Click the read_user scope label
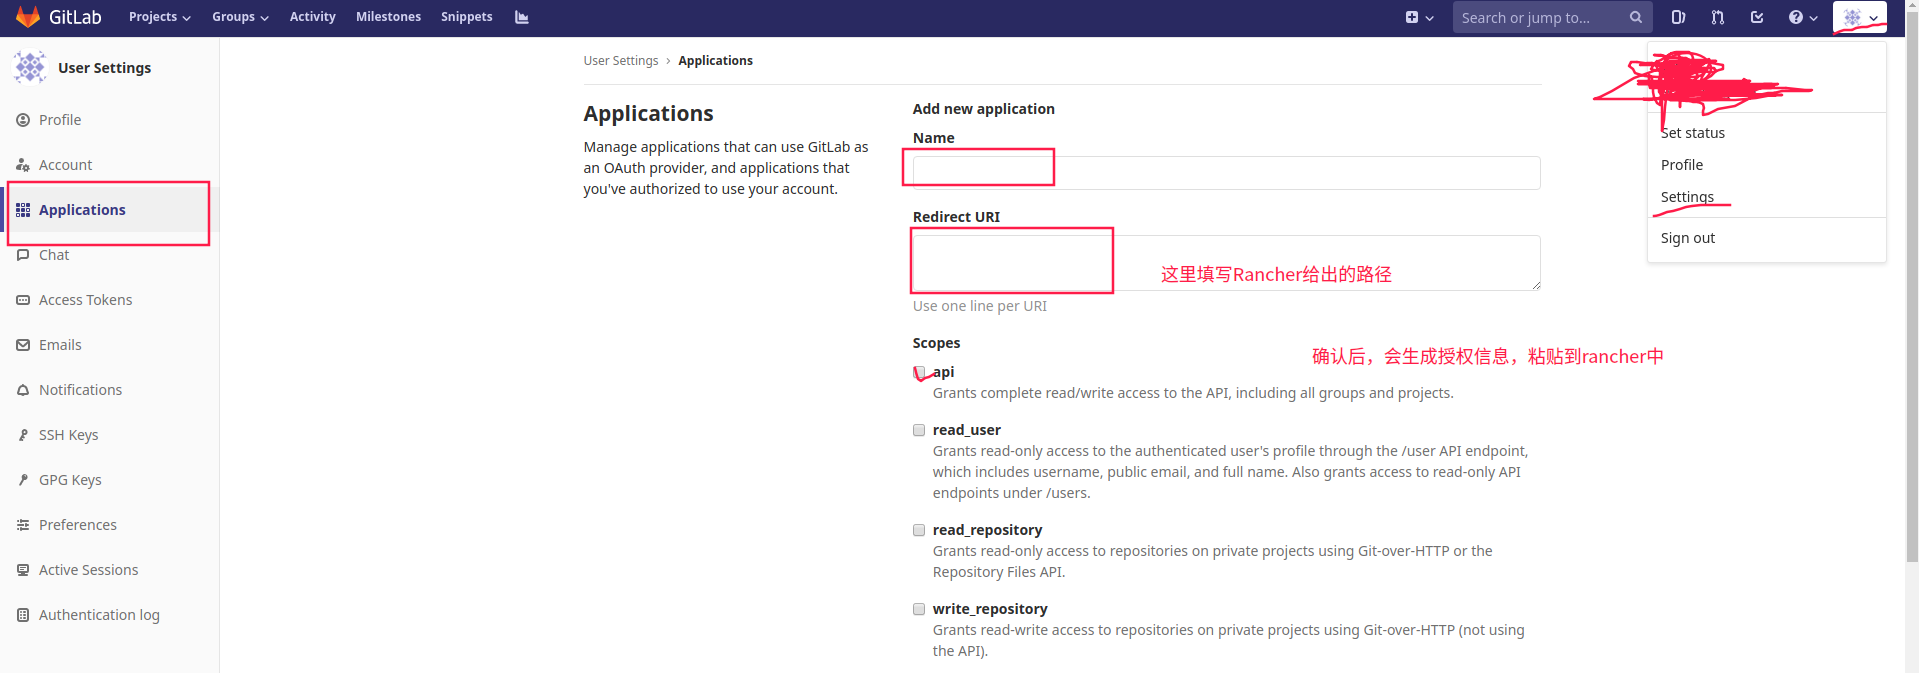Image resolution: width=1919 pixels, height=673 pixels. (967, 430)
